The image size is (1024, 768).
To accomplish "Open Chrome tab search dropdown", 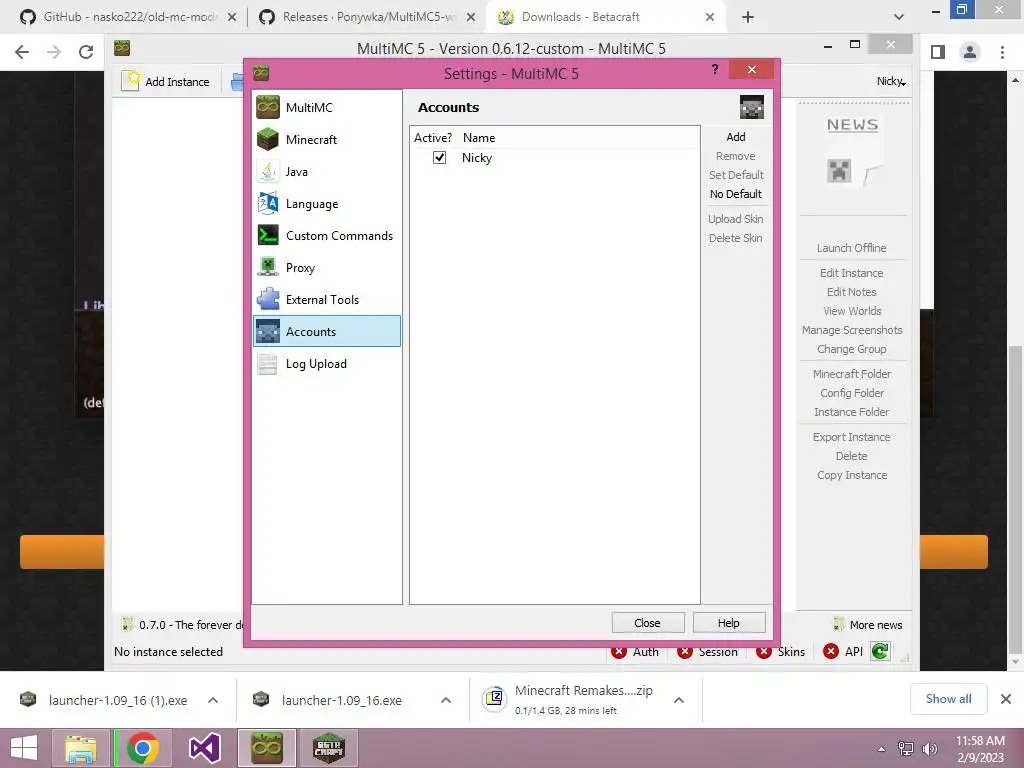I will tap(899, 17).
